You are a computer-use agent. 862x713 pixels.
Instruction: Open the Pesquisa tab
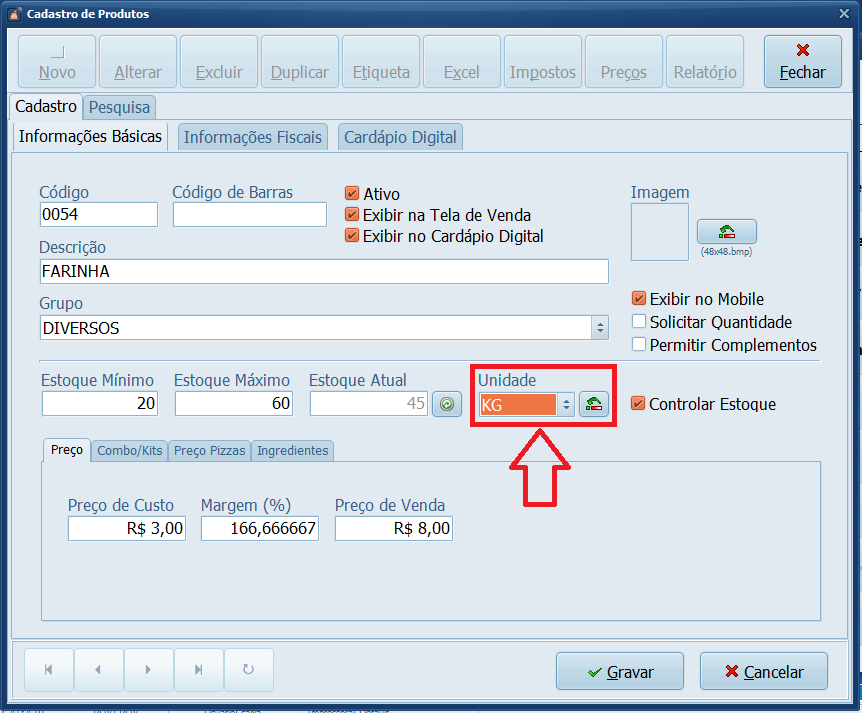(x=119, y=106)
